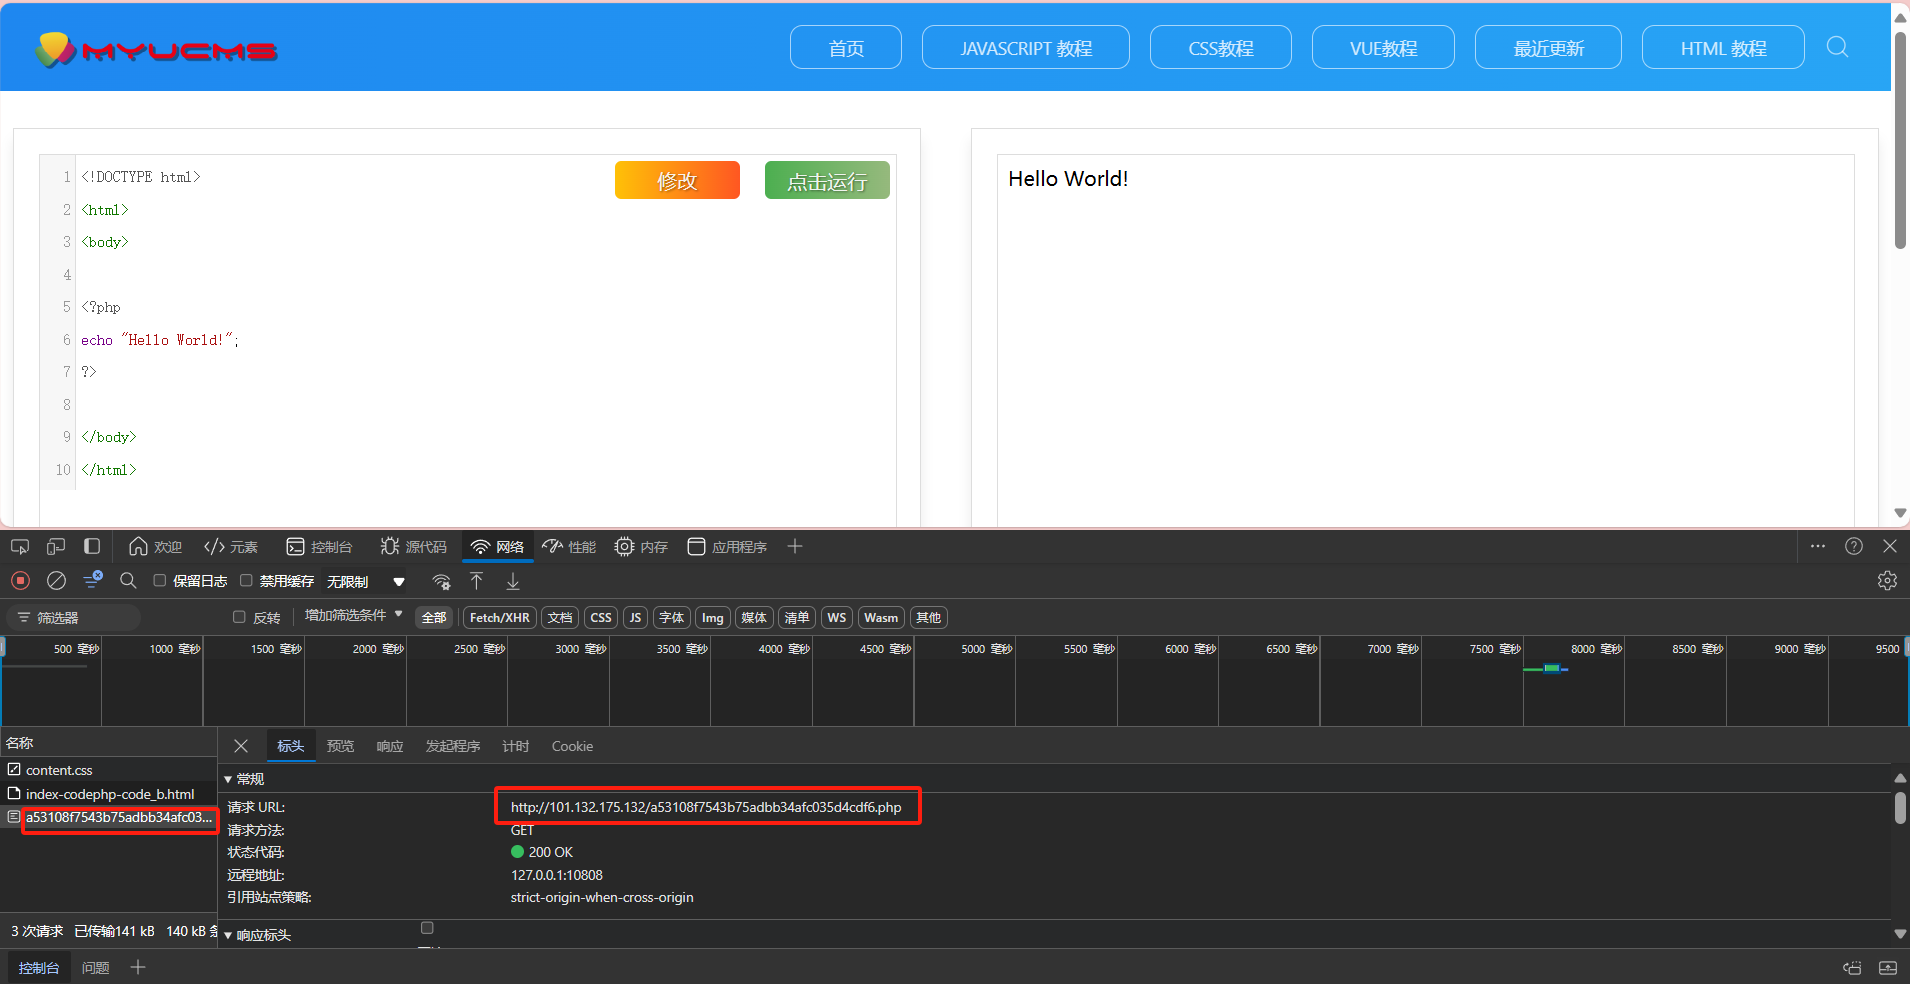The height and width of the screenshot is (984, 1910).
Task: Add a new drawer tab plus icon
Action: 138,967
